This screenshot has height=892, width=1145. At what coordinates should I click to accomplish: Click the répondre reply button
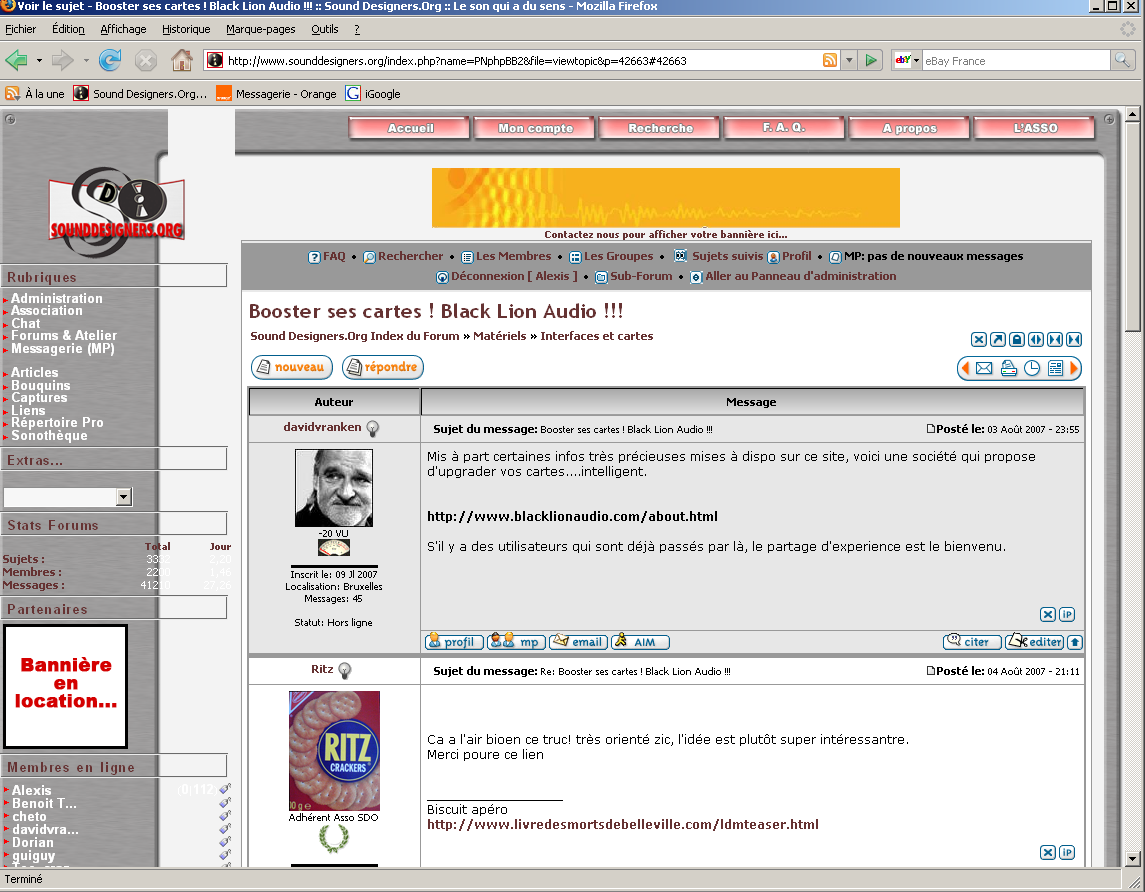tap(383, 368)
